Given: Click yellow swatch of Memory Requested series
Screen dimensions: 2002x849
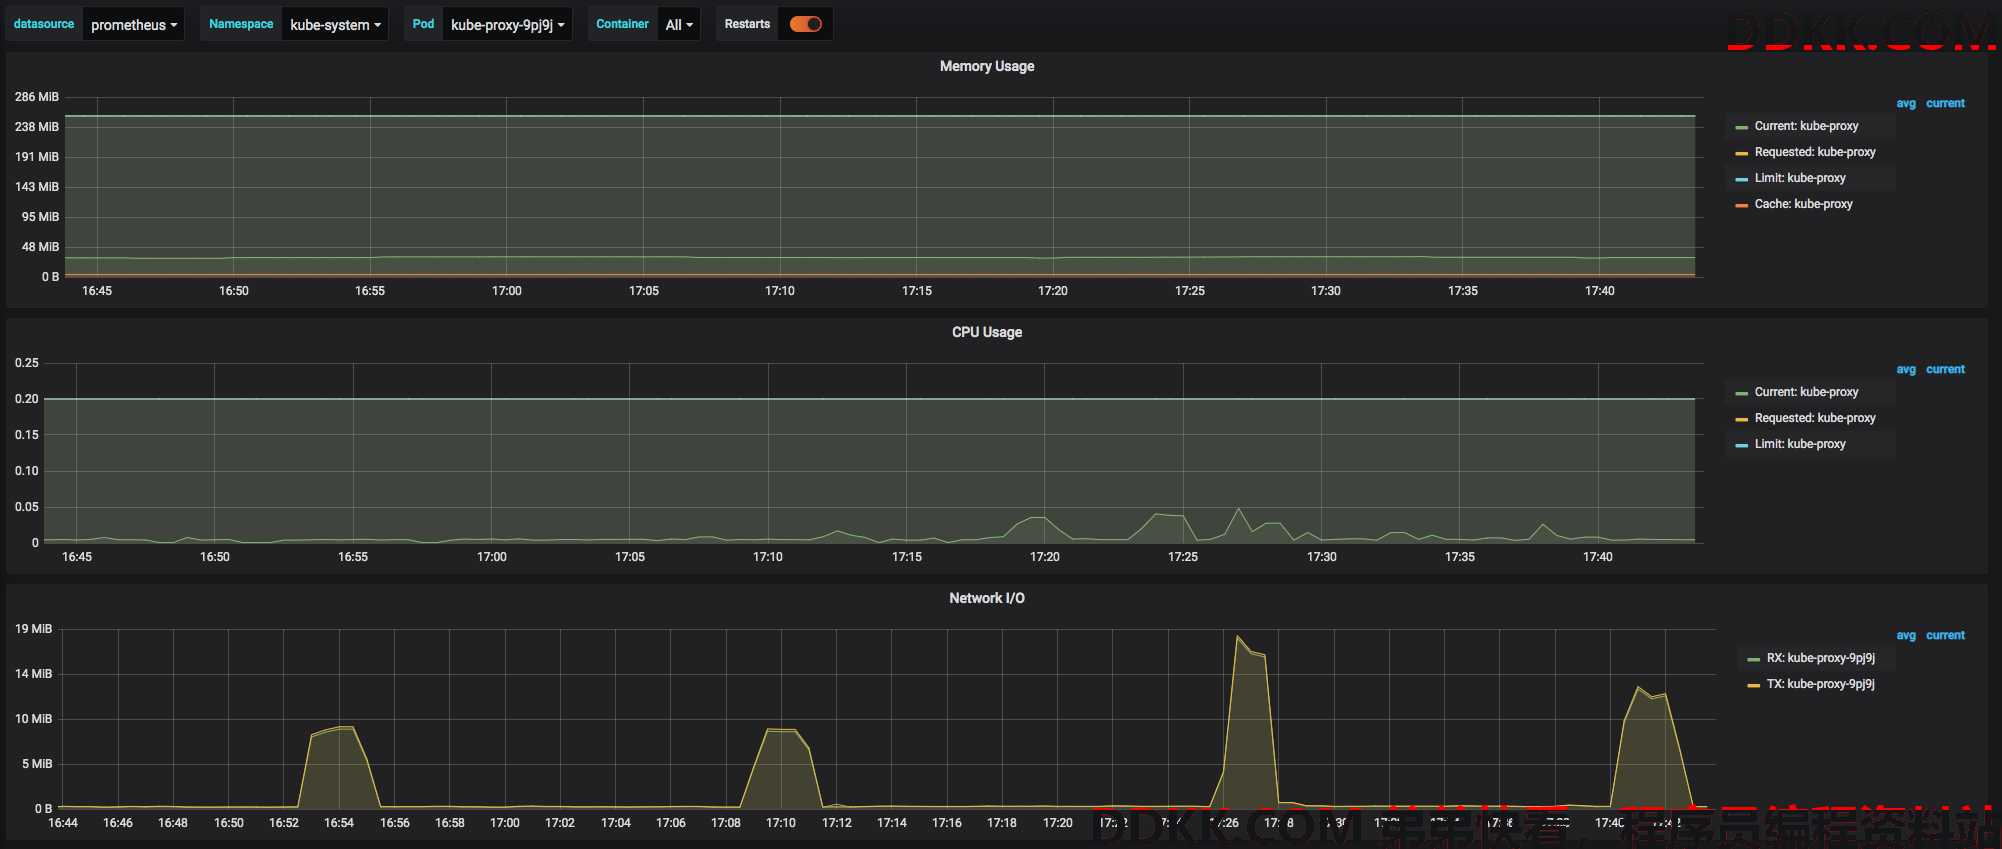Looking at the screenshot, I should [x=1742, y=153].
